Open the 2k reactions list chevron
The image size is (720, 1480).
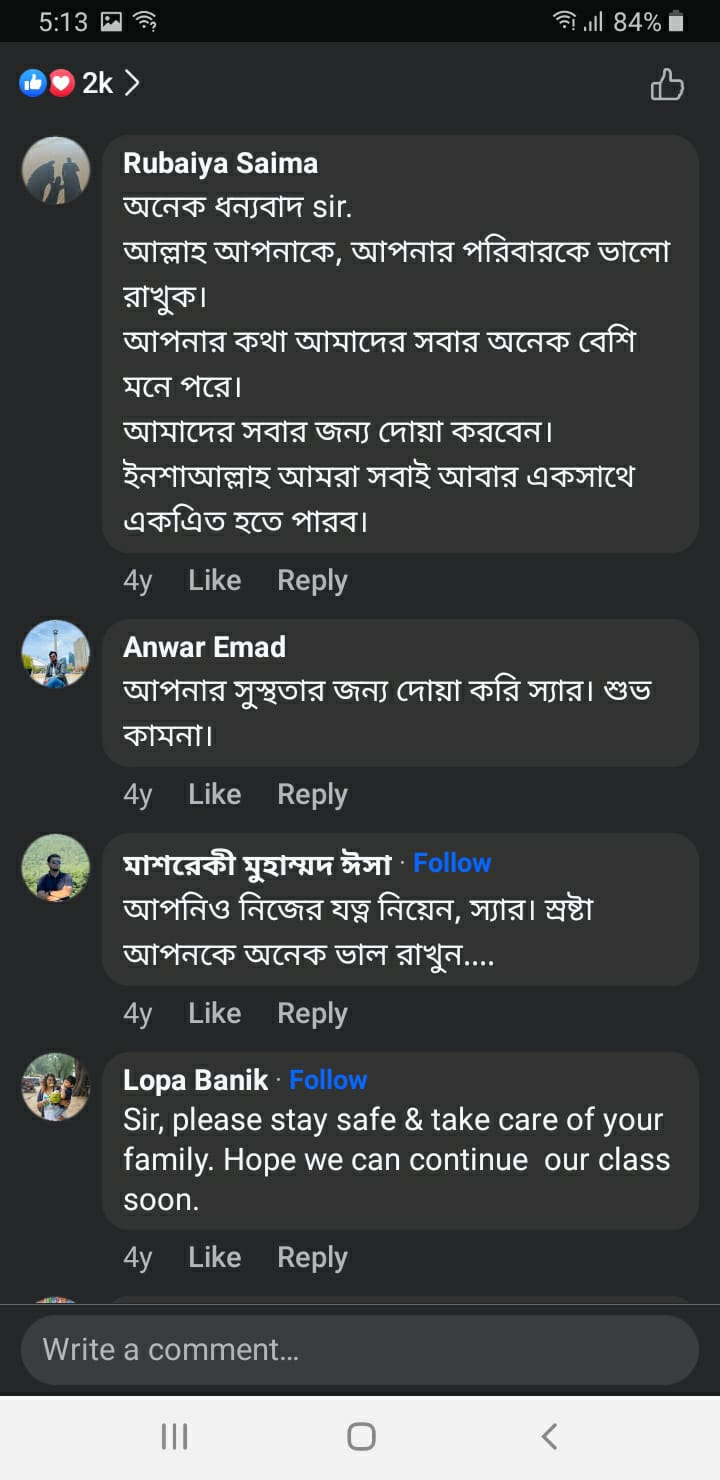(x=132, y=83)
